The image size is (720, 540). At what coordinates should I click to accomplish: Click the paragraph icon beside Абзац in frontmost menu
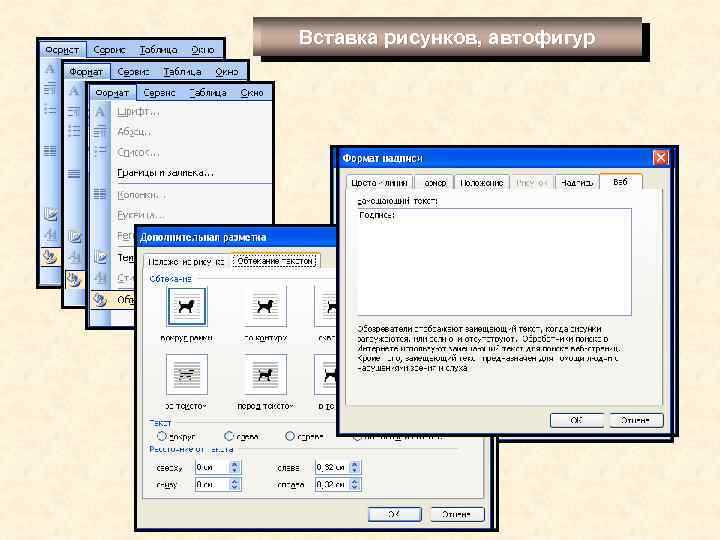[100, 132]
